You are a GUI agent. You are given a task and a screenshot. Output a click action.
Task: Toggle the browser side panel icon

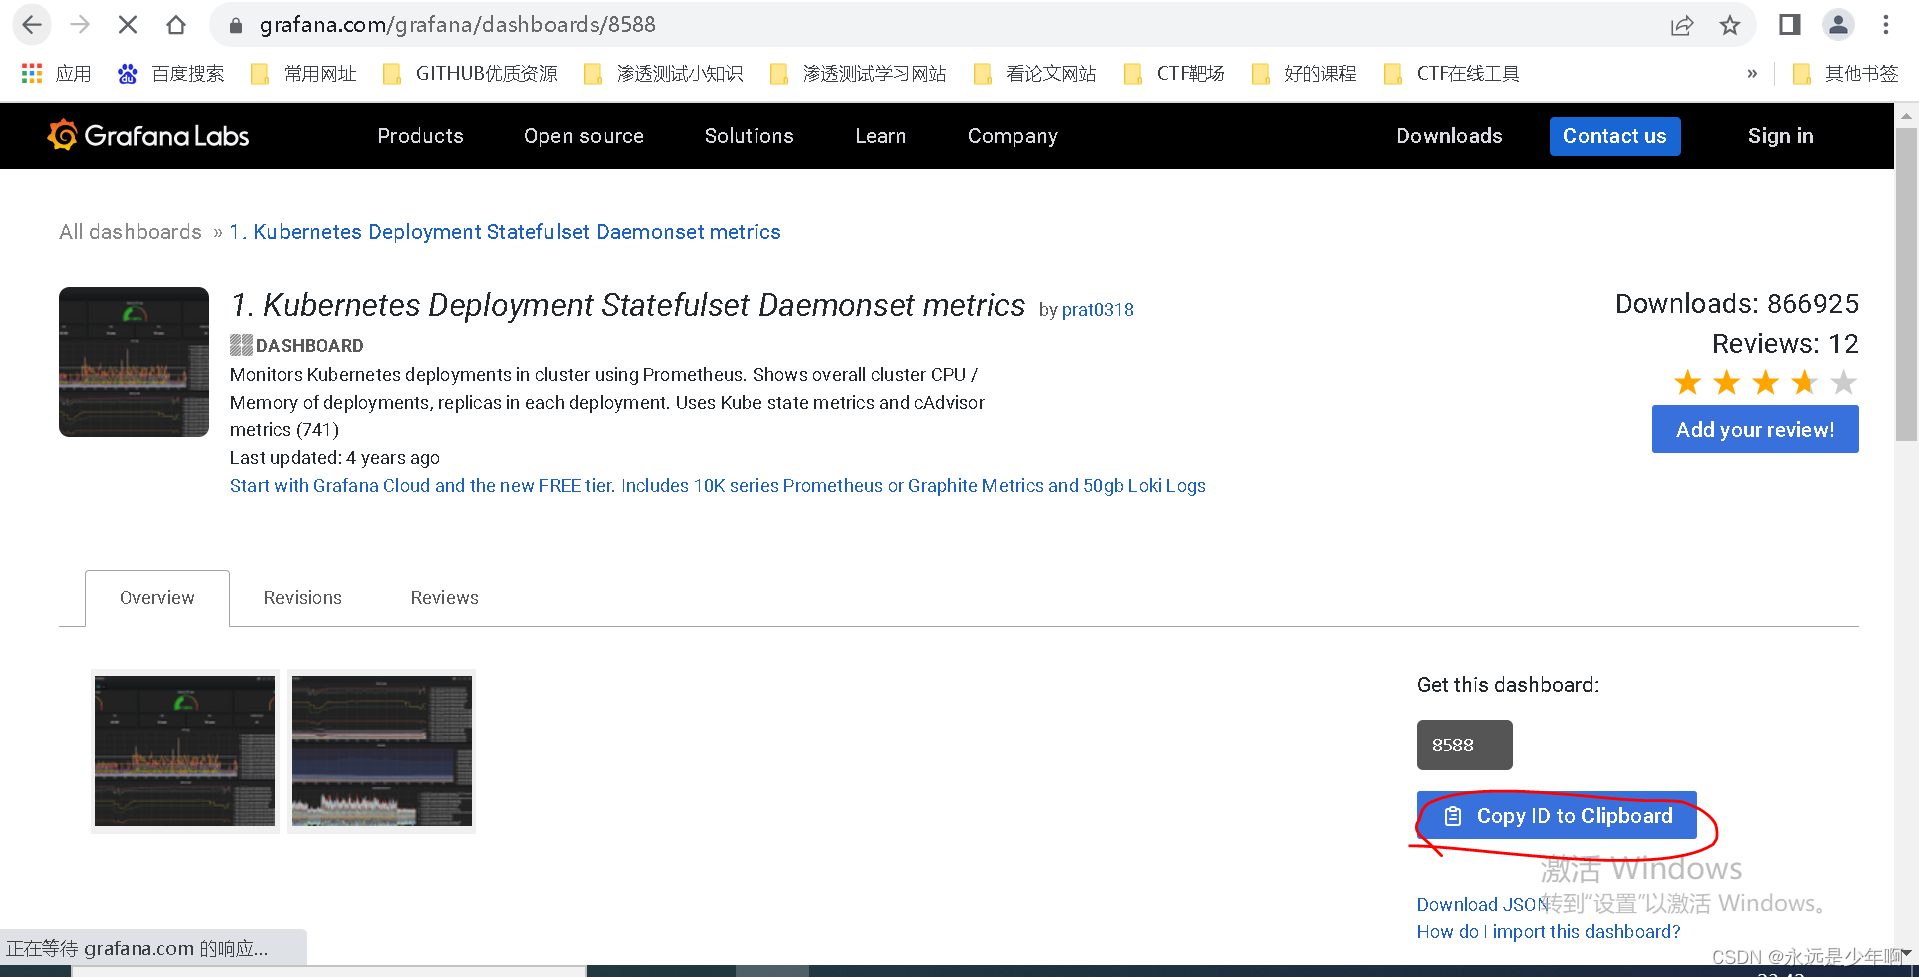tap(1790, 25)
